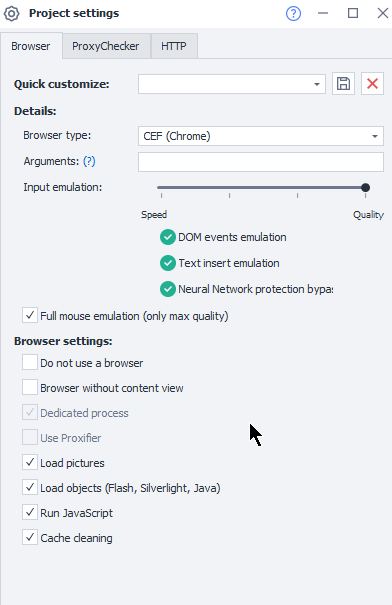Click the Input emulation slider handle

point(365,188)
